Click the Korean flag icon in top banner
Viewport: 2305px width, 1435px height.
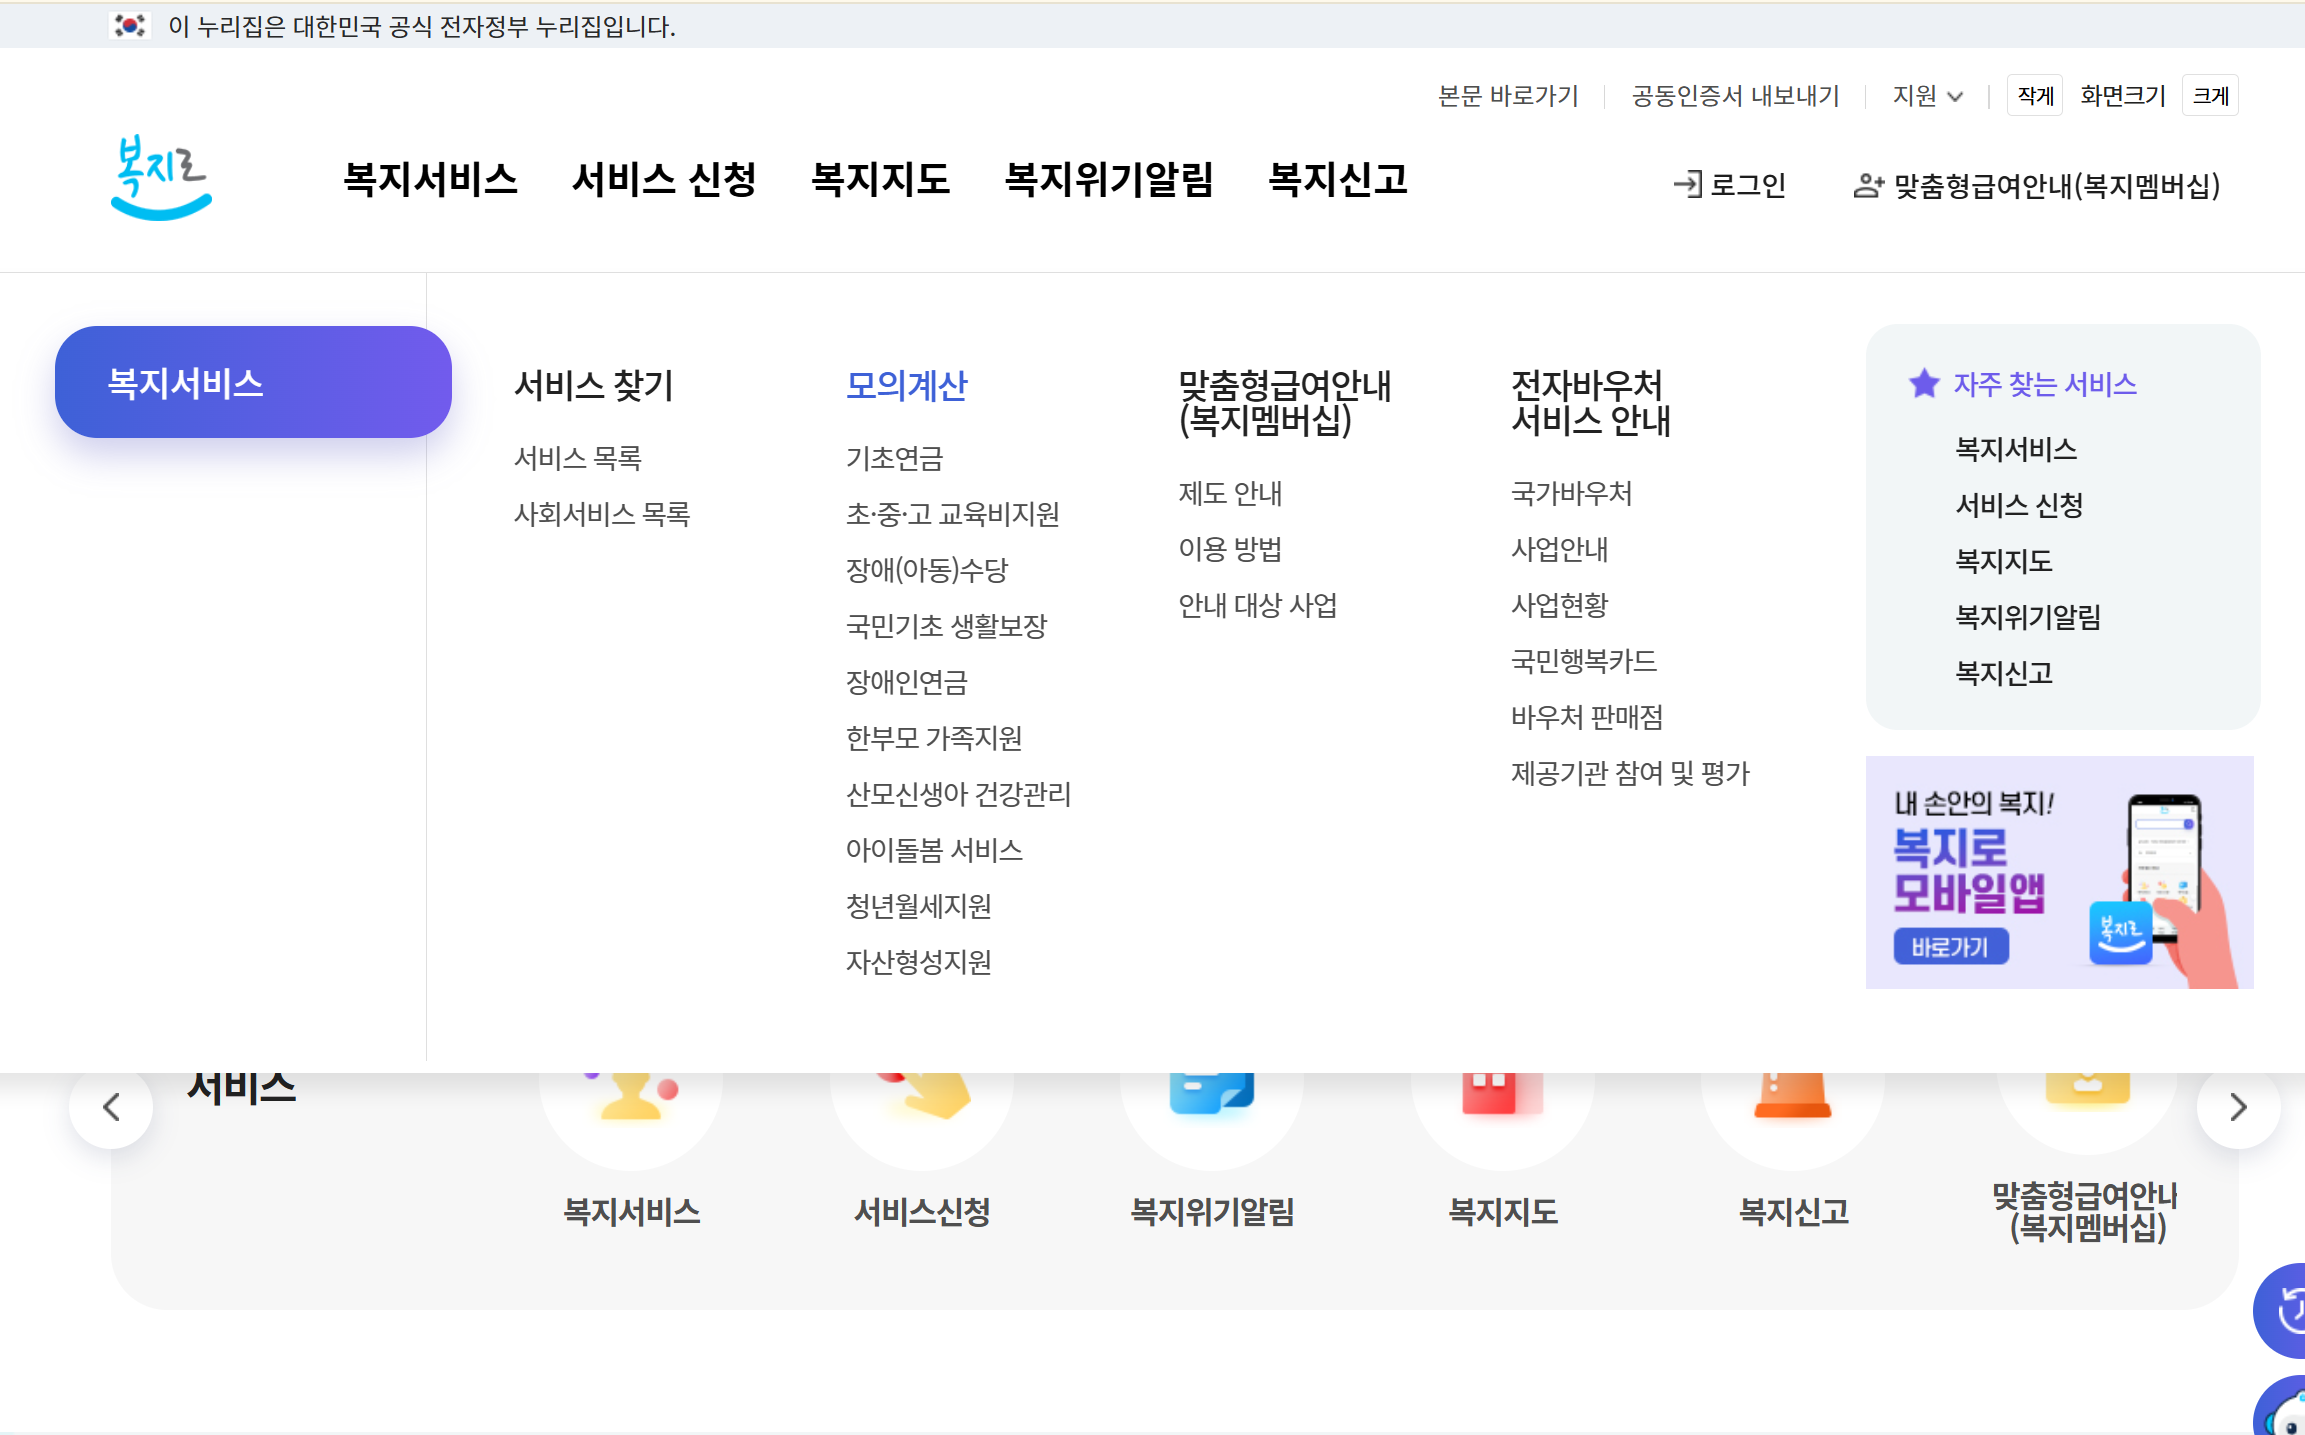pos(130,25)
